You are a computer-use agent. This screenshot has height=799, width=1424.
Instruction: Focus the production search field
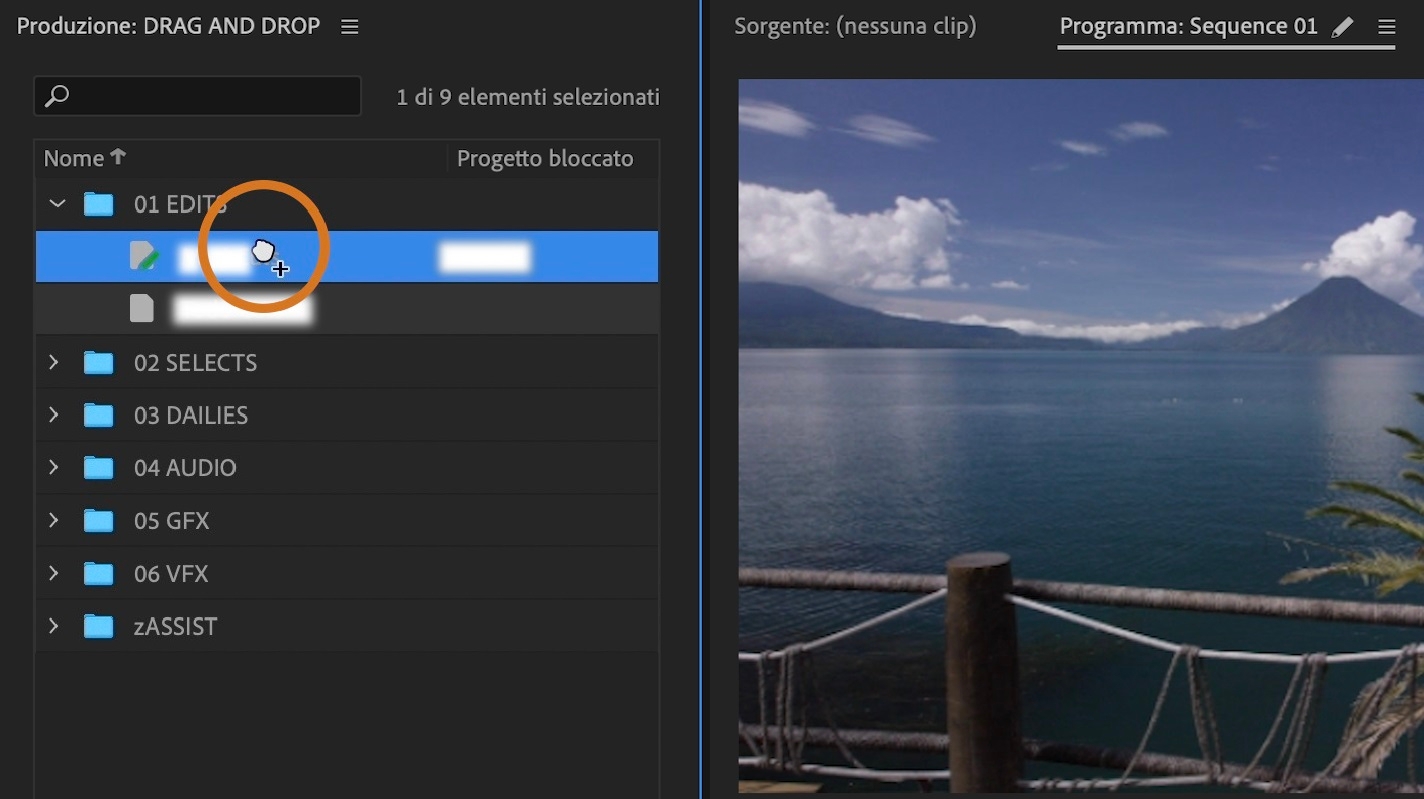point(197,96)
